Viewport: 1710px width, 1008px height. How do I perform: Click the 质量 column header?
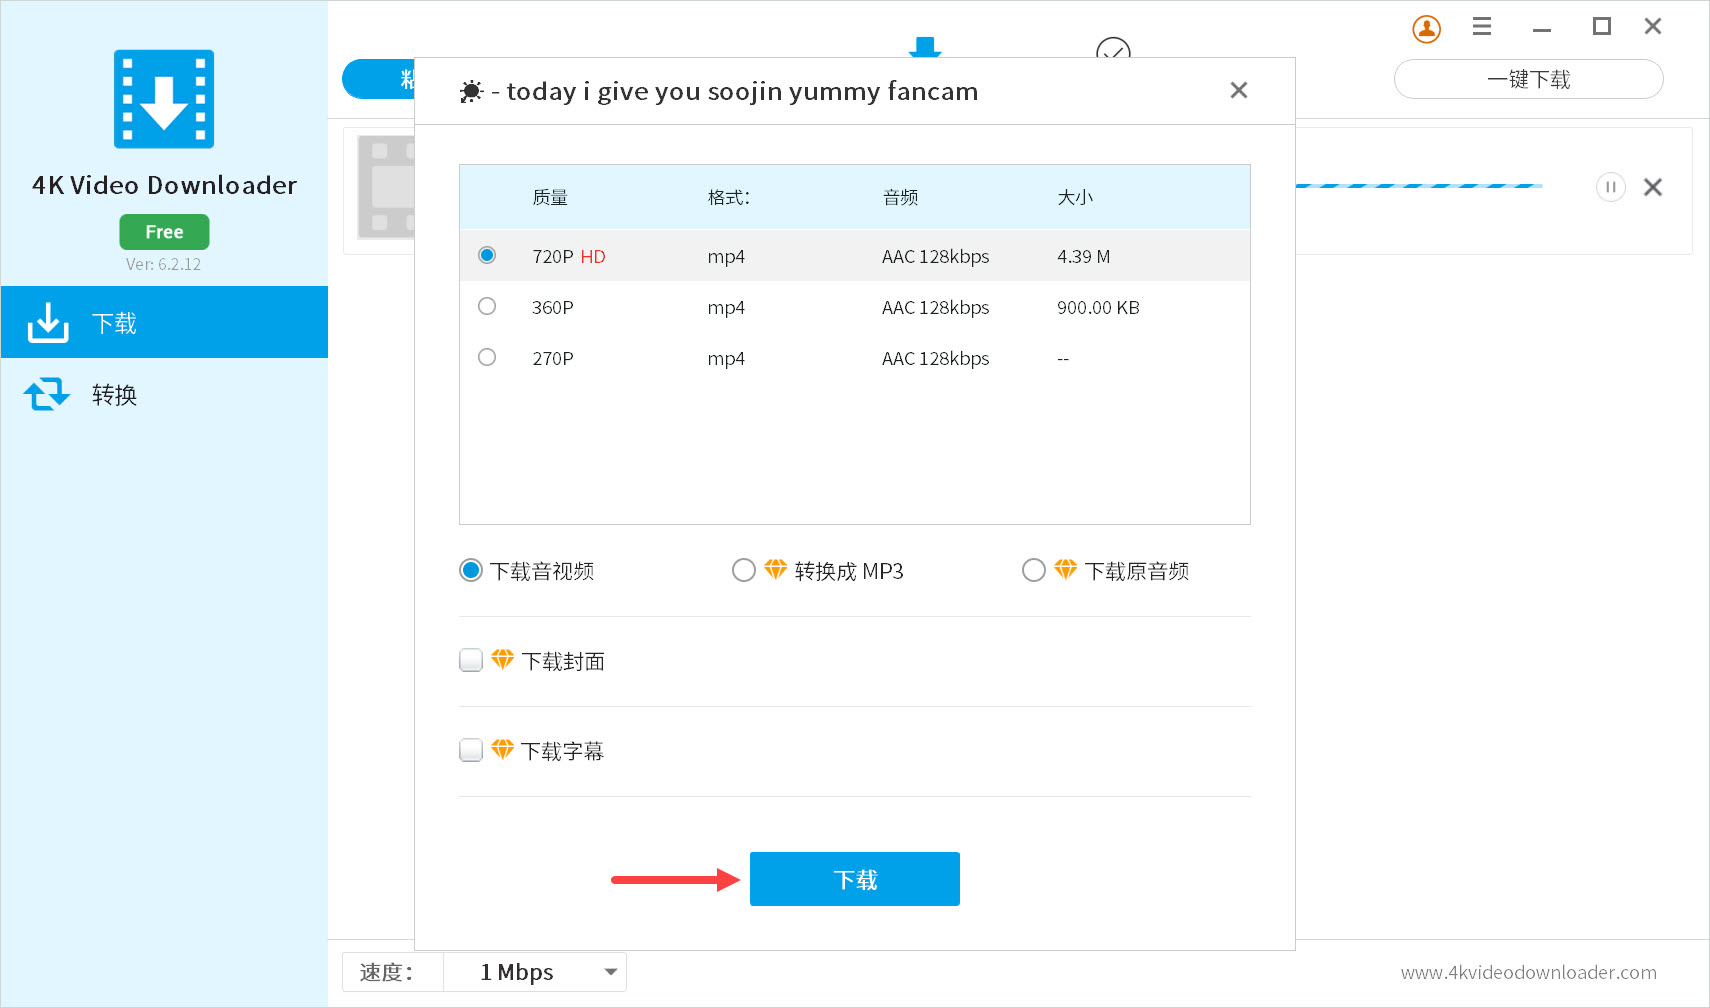click(550, 197)
